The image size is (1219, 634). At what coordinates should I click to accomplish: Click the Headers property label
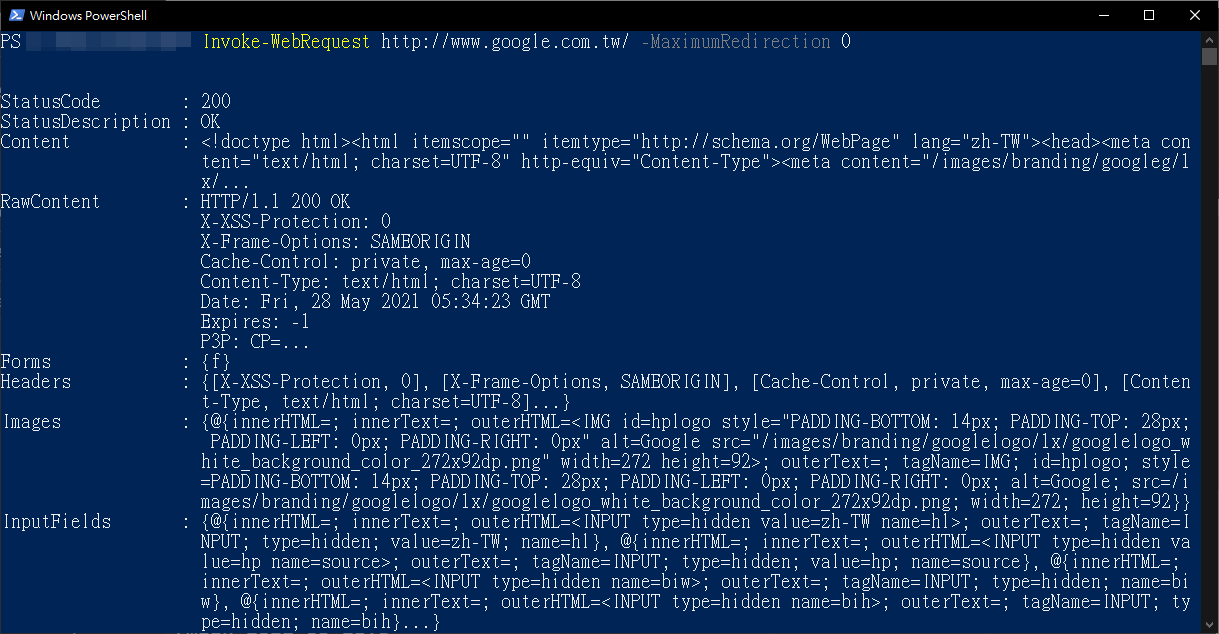(x=35, y=381)
